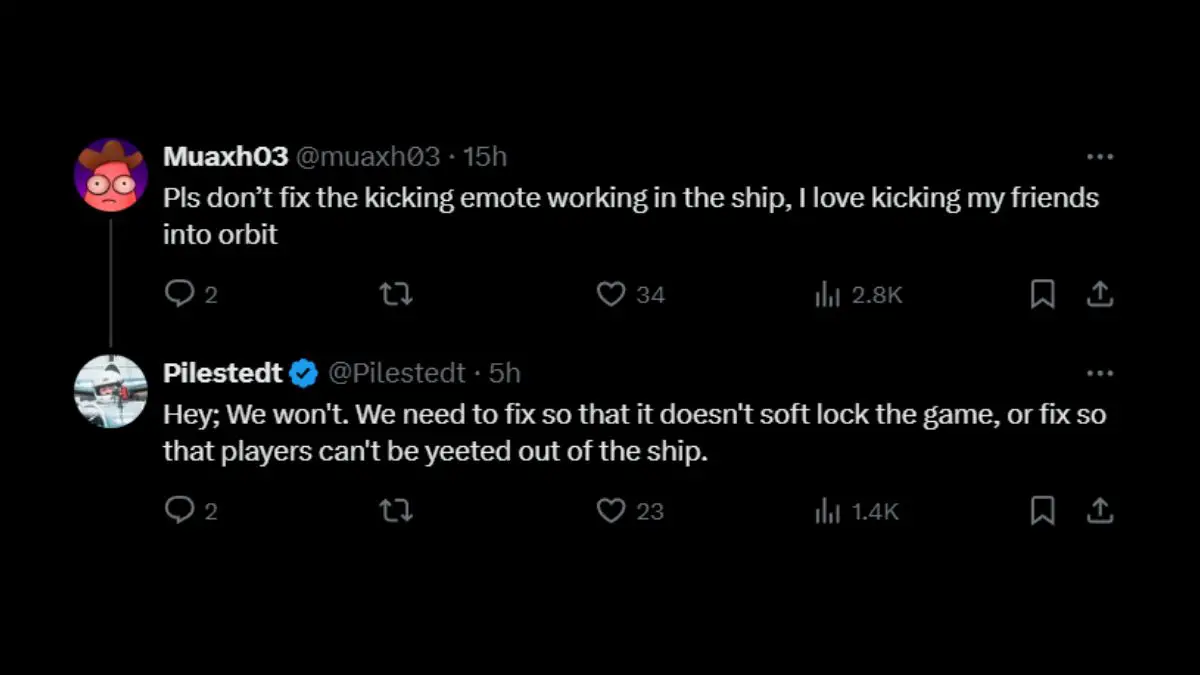The image size is (1200, 675).
Task: Retweet Muaxh03's post about the kicking emote
Action: coord(396,294)
